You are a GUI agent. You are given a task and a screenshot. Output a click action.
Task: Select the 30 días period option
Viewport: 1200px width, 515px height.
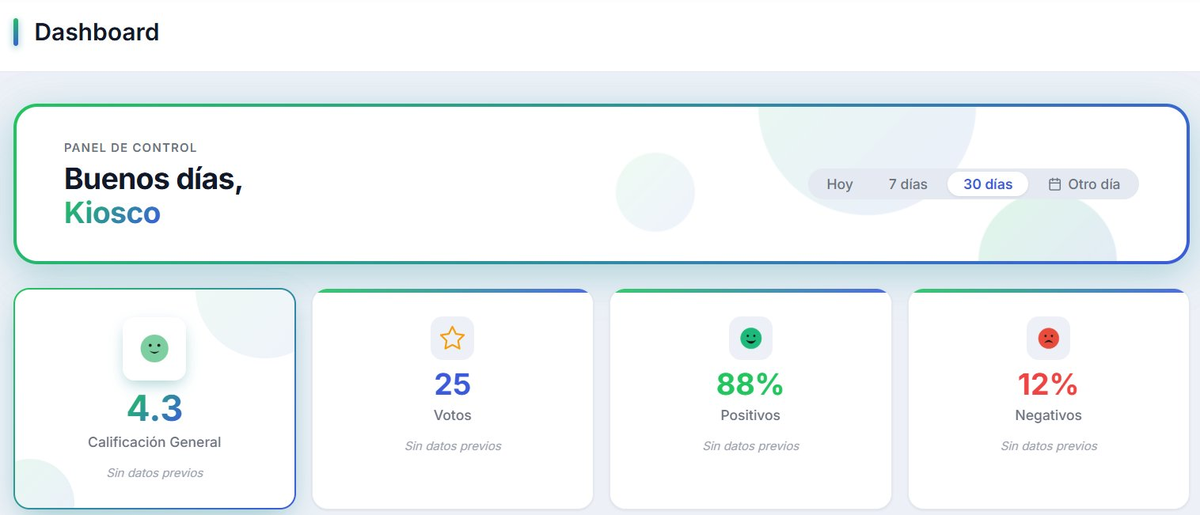tap(987, 184)
